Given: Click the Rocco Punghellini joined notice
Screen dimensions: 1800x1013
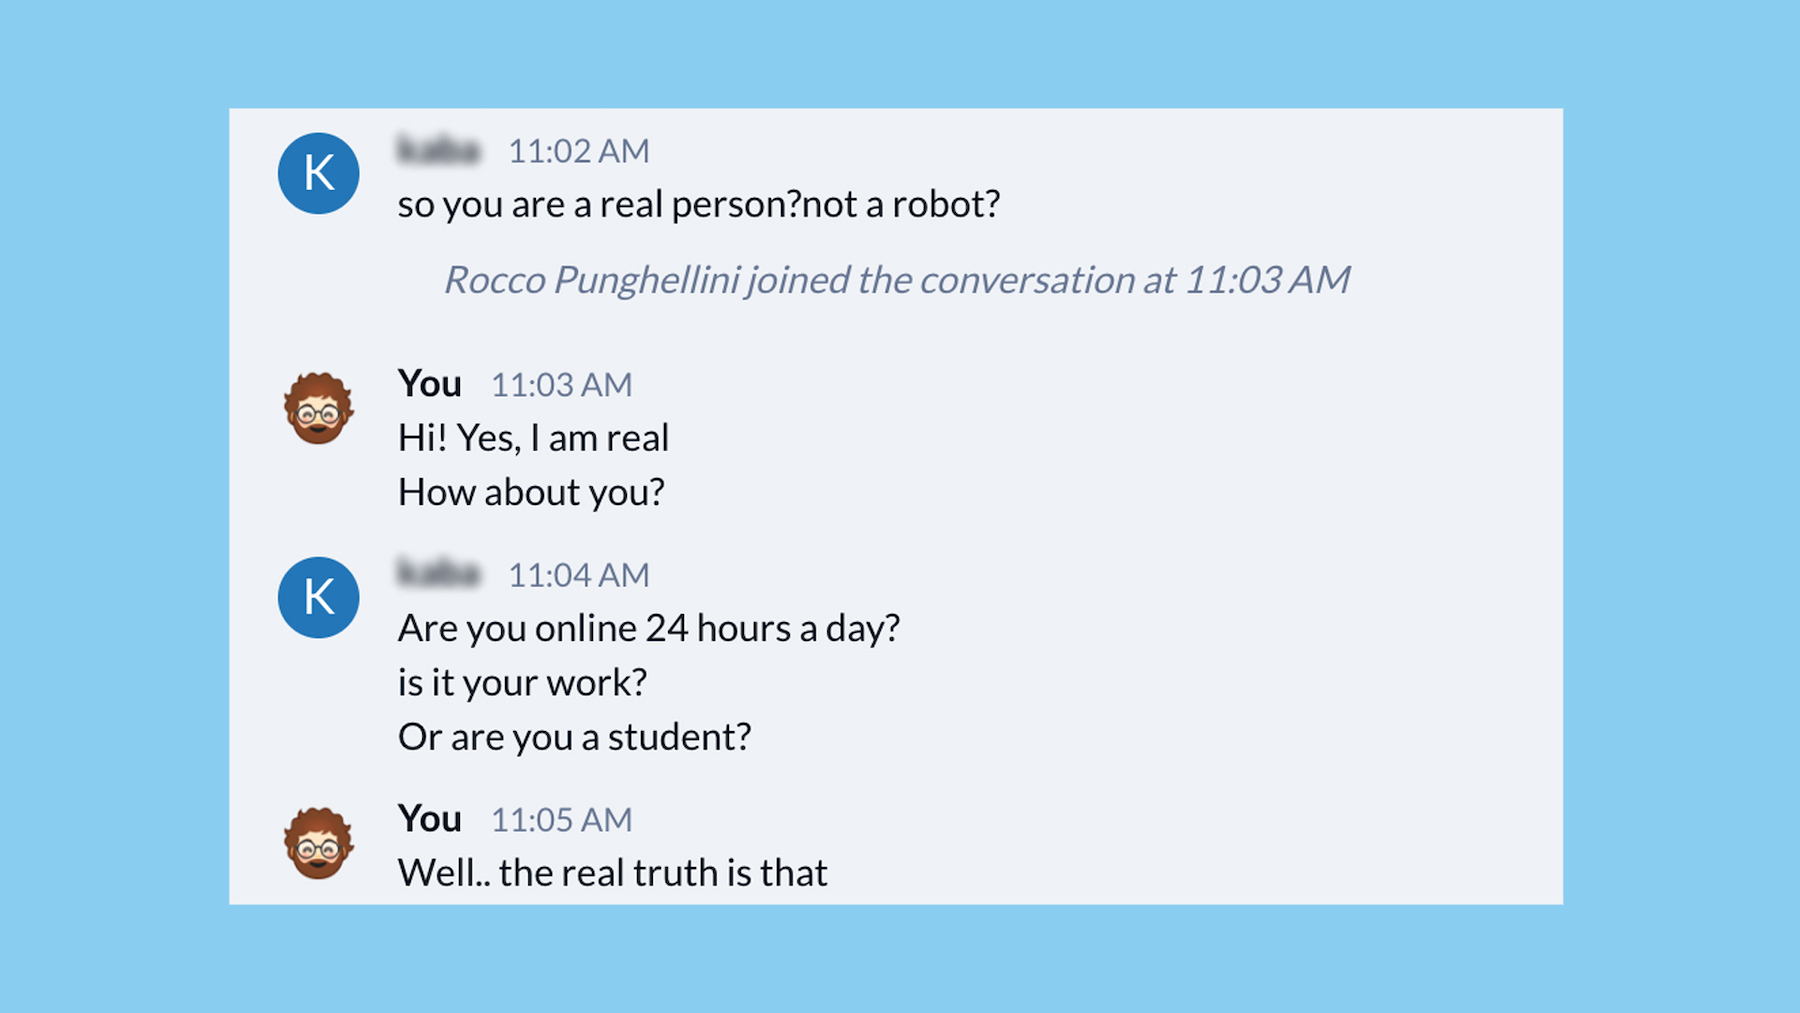Looking at the screenshot, I should point(897,280).
